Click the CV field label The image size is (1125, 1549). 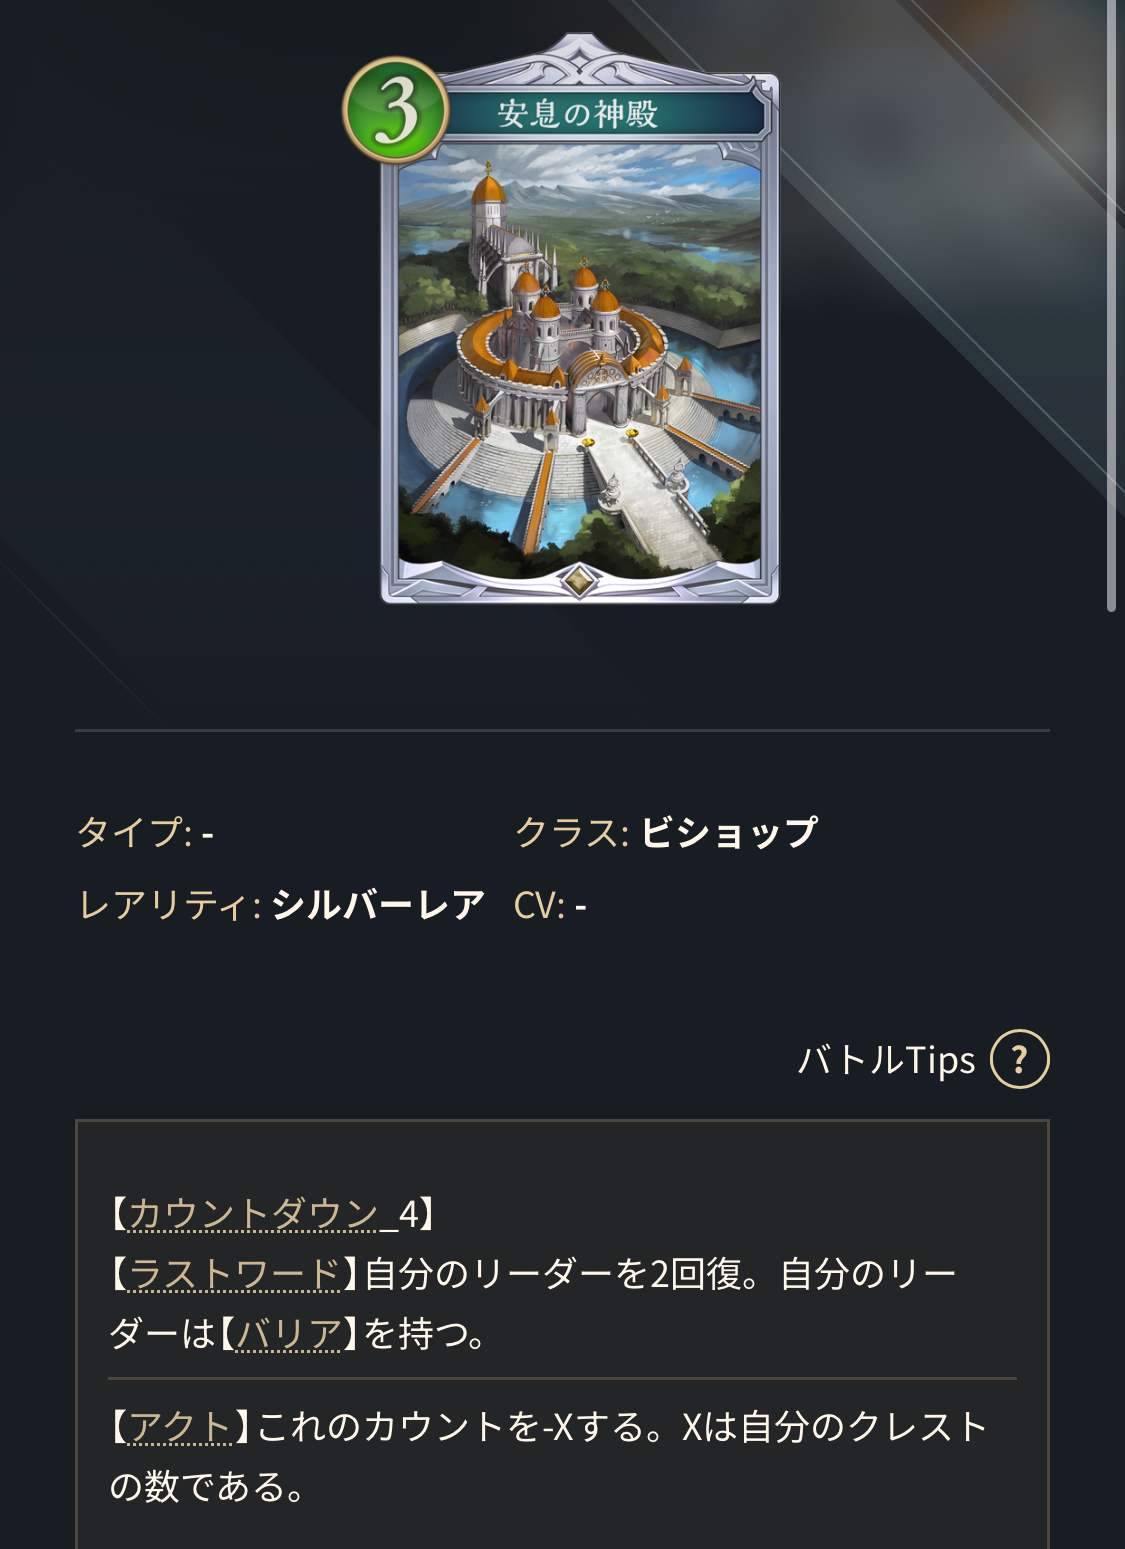(x=539, y=905)
